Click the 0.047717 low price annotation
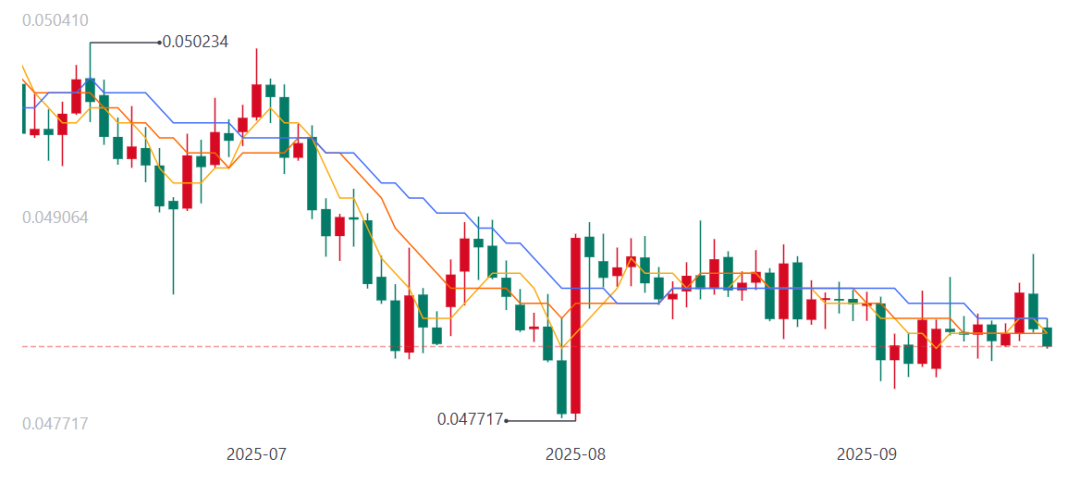The image size is (1080, 484). coord(470,419)
